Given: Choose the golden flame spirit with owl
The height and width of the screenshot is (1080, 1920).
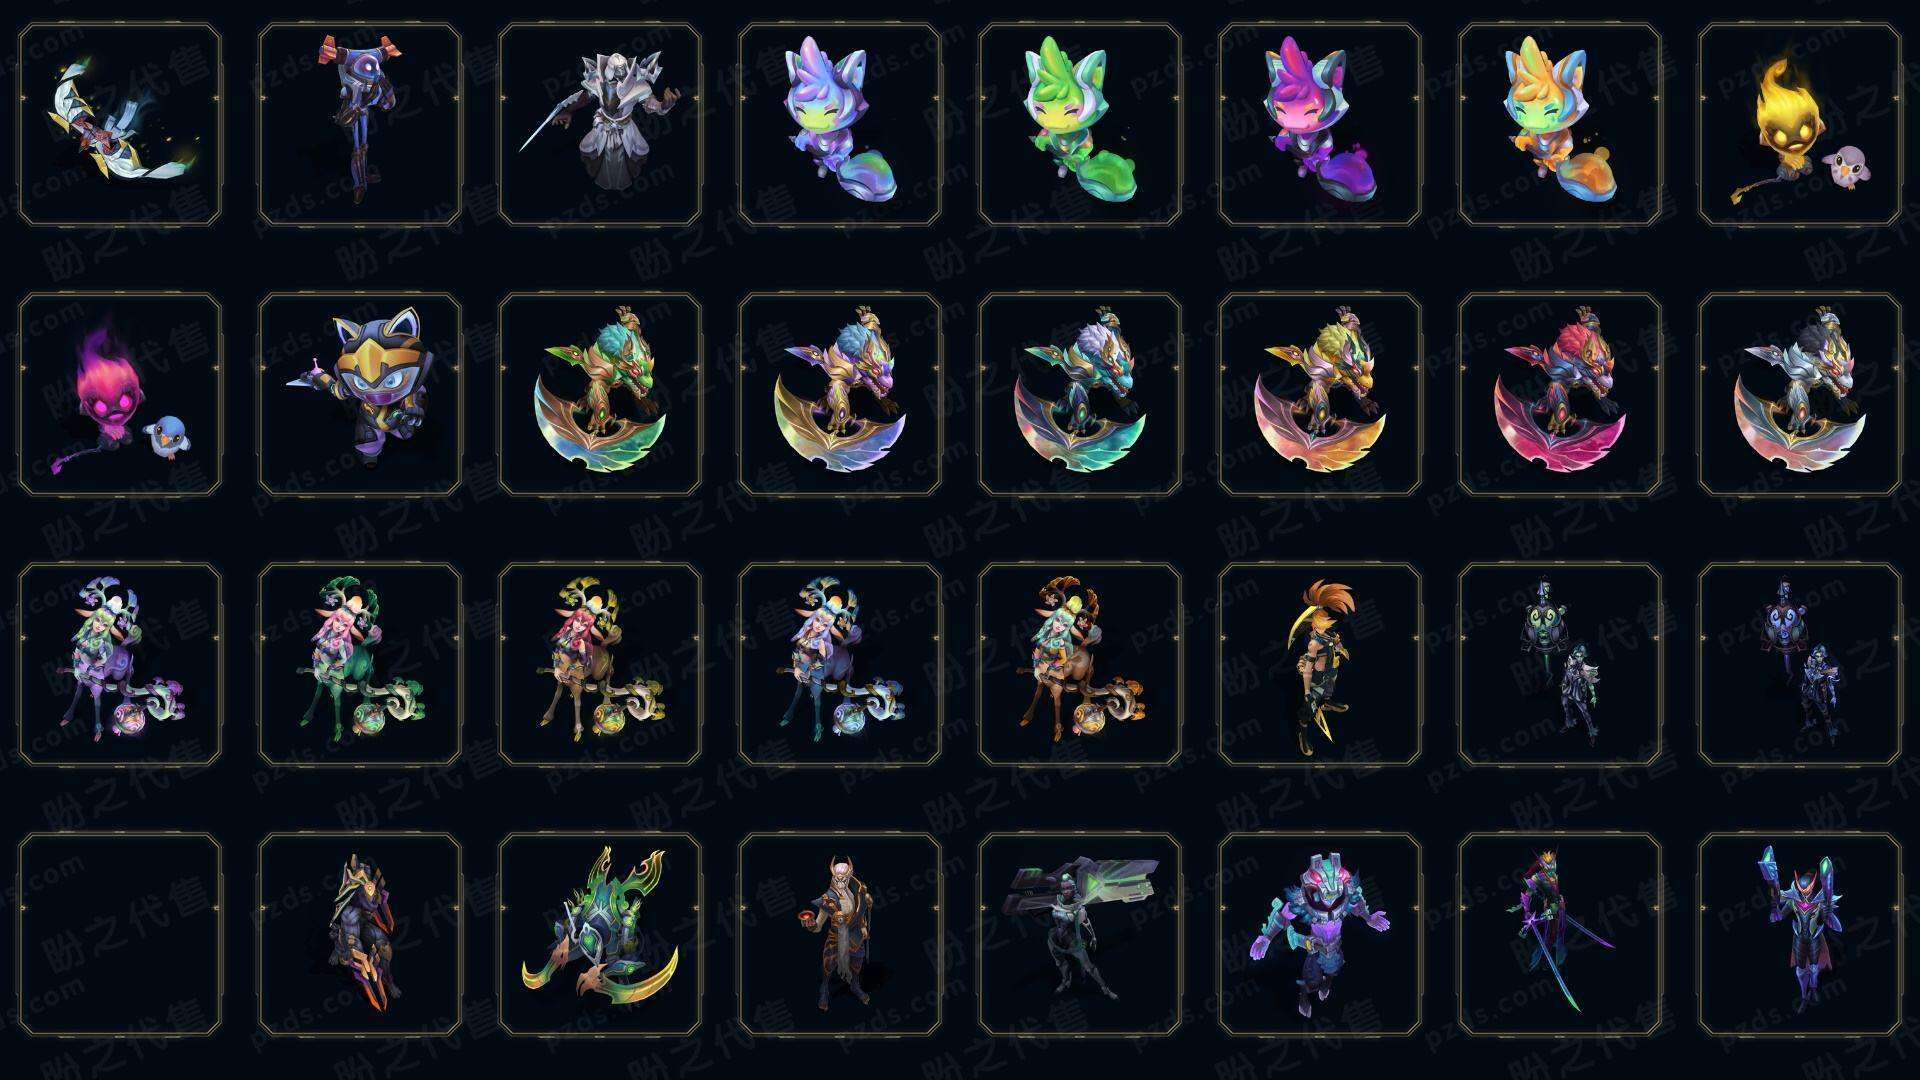Looking at the screenshot, I should tap(1800, 125).
